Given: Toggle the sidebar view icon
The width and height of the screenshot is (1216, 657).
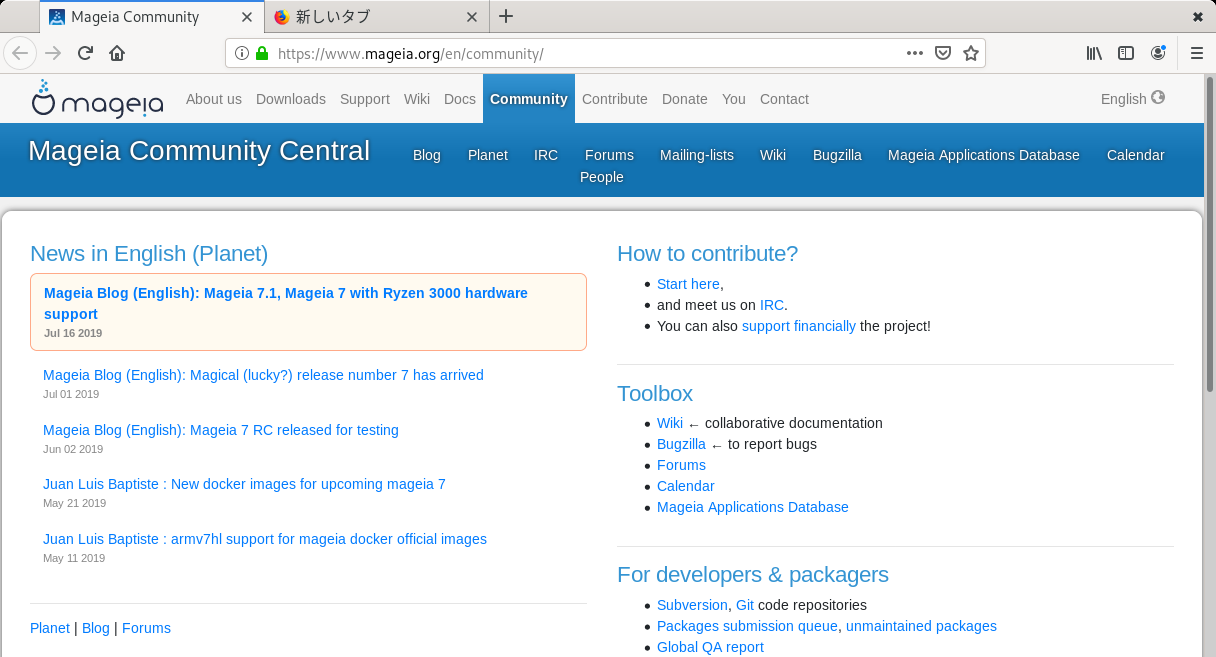Looking at the screenshot, I should pyautogui.click(x=1126, y=53).
